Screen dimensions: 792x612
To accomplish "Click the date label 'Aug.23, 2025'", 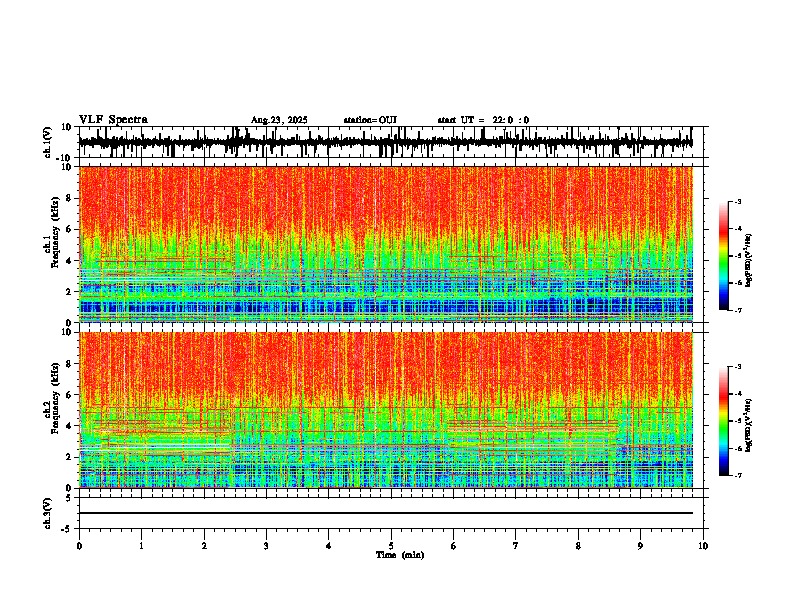I will 279,120.
